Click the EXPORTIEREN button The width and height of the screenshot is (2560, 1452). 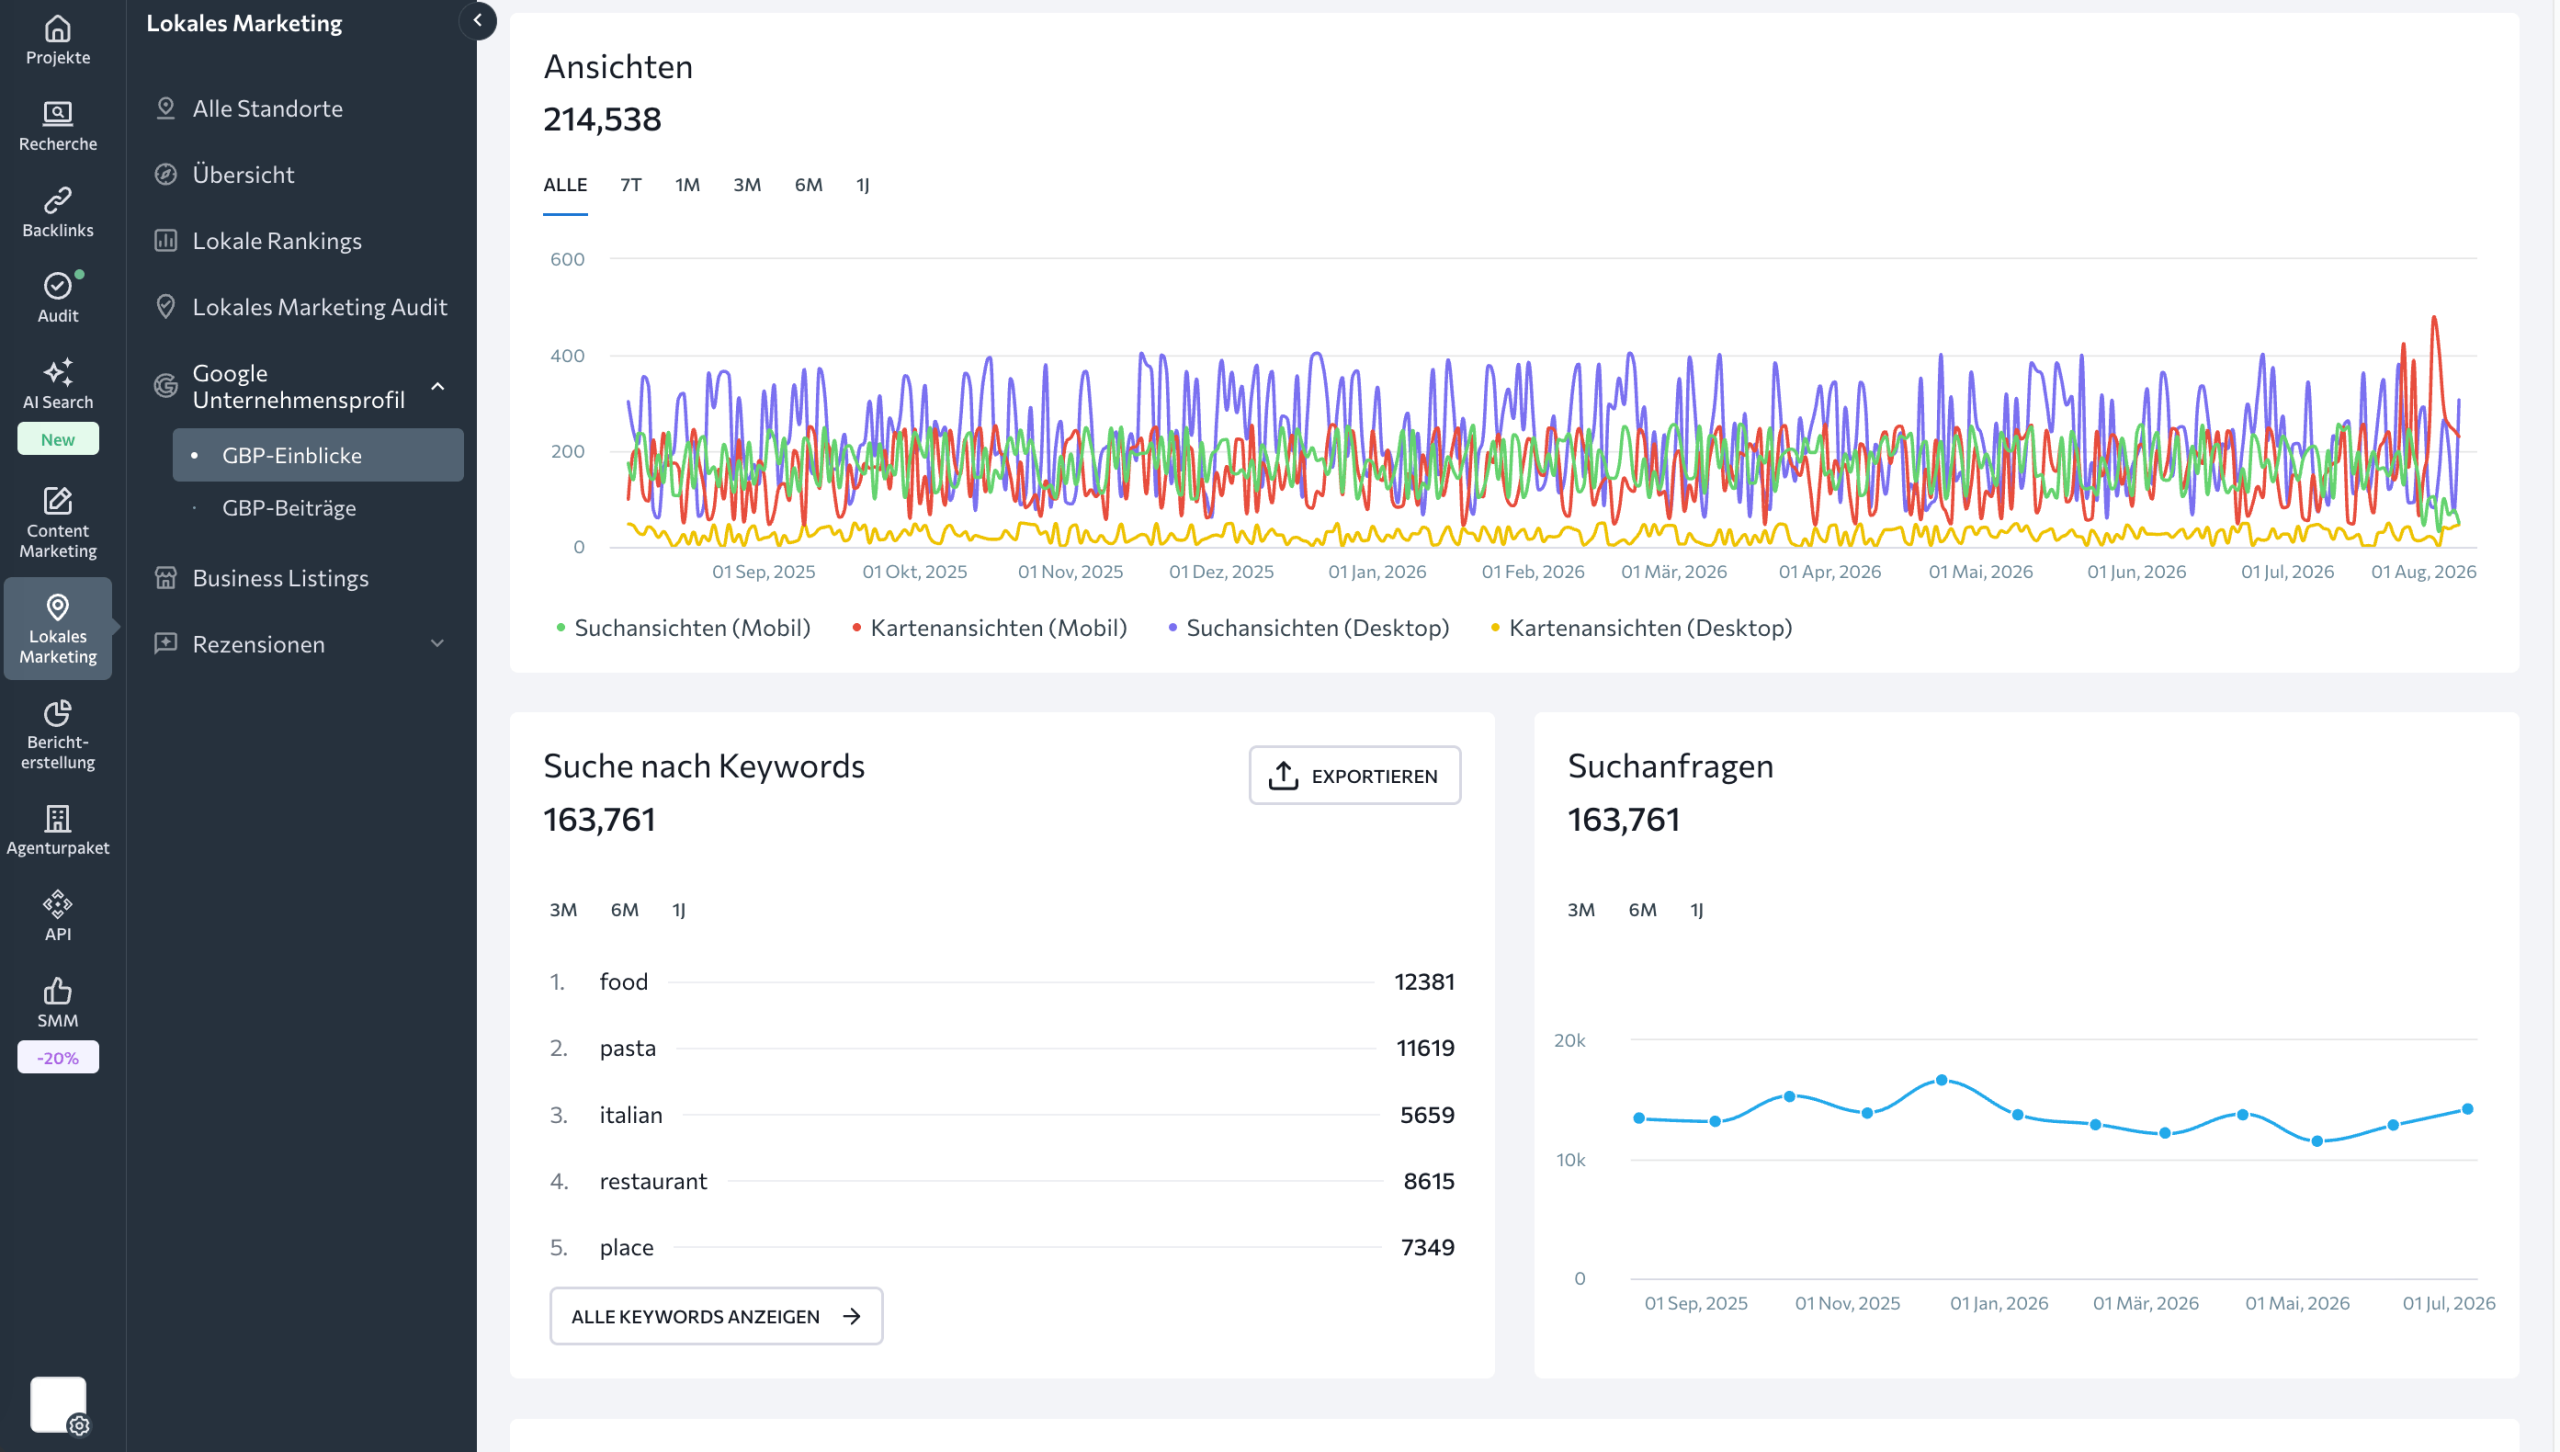click(x=1355, y=776)
